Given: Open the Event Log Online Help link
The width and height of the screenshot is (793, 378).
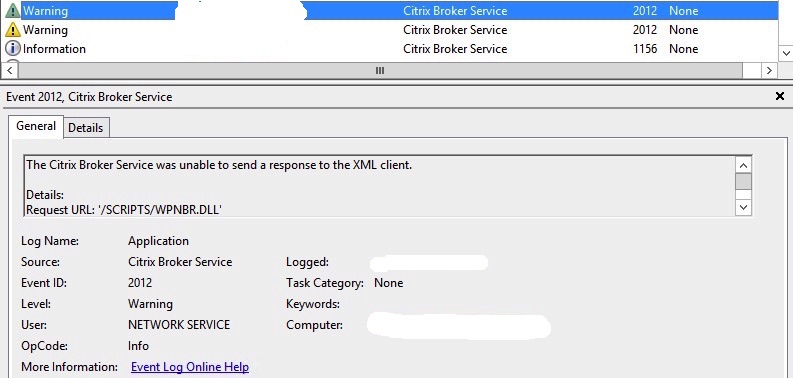Looking at the screenshot, I should [190, 367].
